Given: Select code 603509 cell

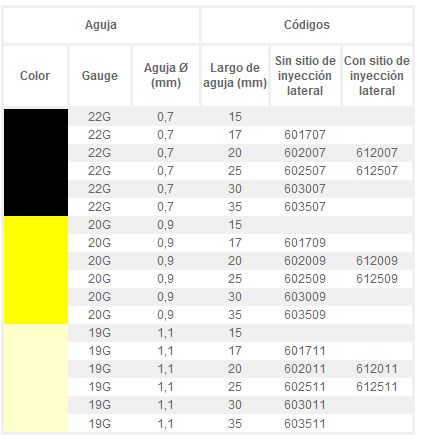Looking at the screenshot, I should tap(305, 315).
